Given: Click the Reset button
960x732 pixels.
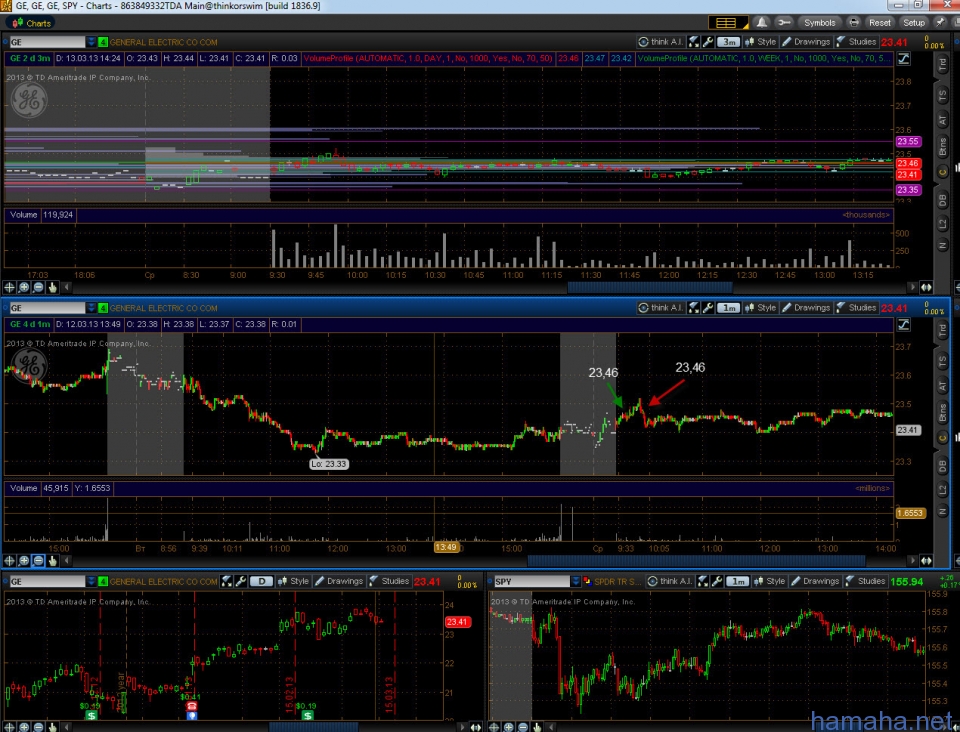Looking at the screenshot, I should click(x=880, y=23).
